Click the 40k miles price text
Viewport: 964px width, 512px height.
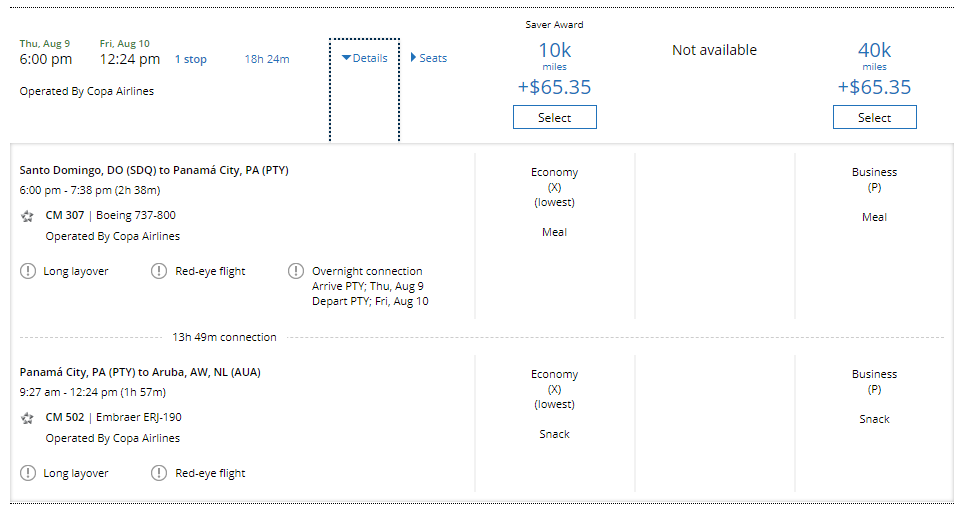click(874, 51)
